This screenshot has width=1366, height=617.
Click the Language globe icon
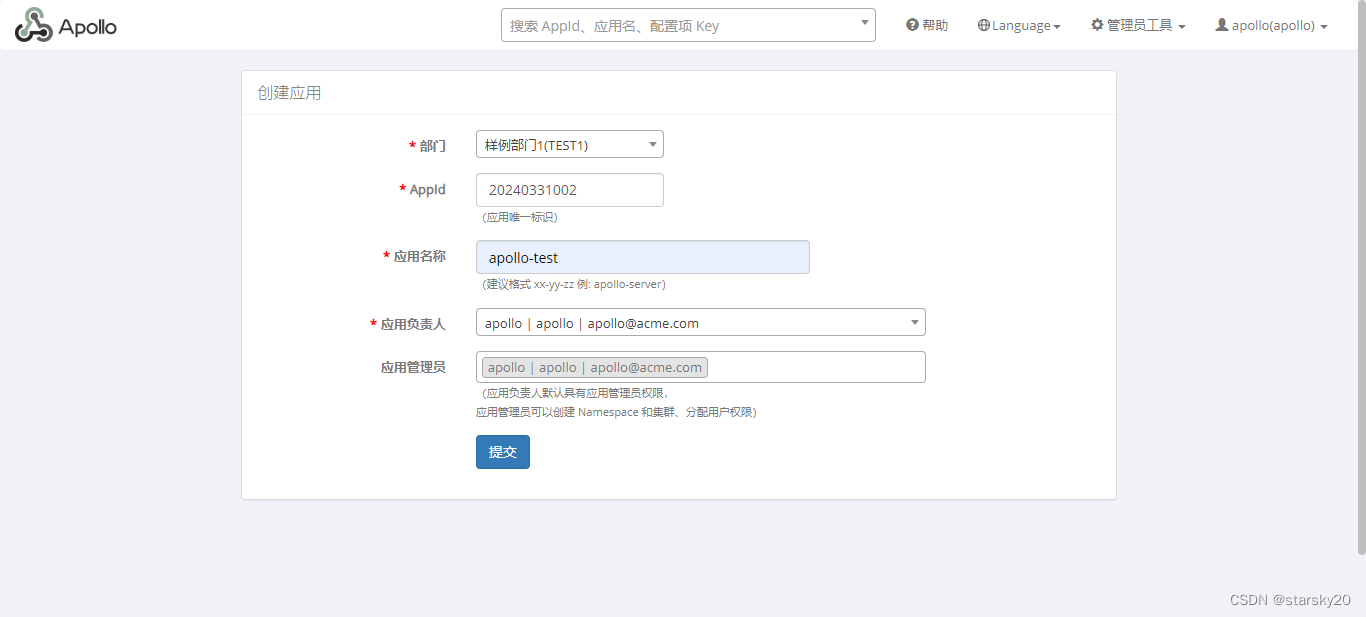pos(984,25)
